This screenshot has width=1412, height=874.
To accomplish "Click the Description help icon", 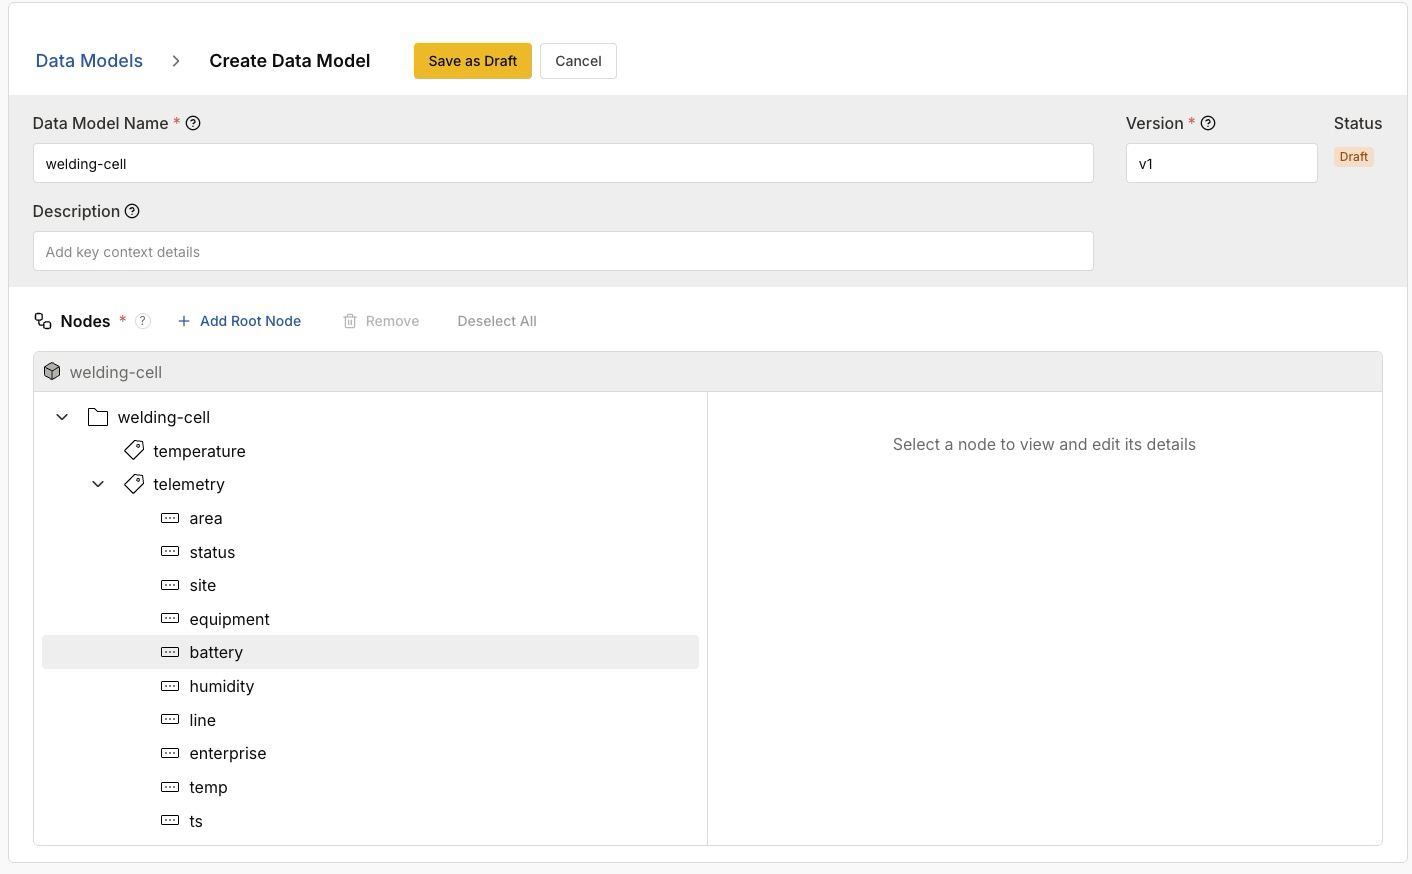I will [132, 211].
